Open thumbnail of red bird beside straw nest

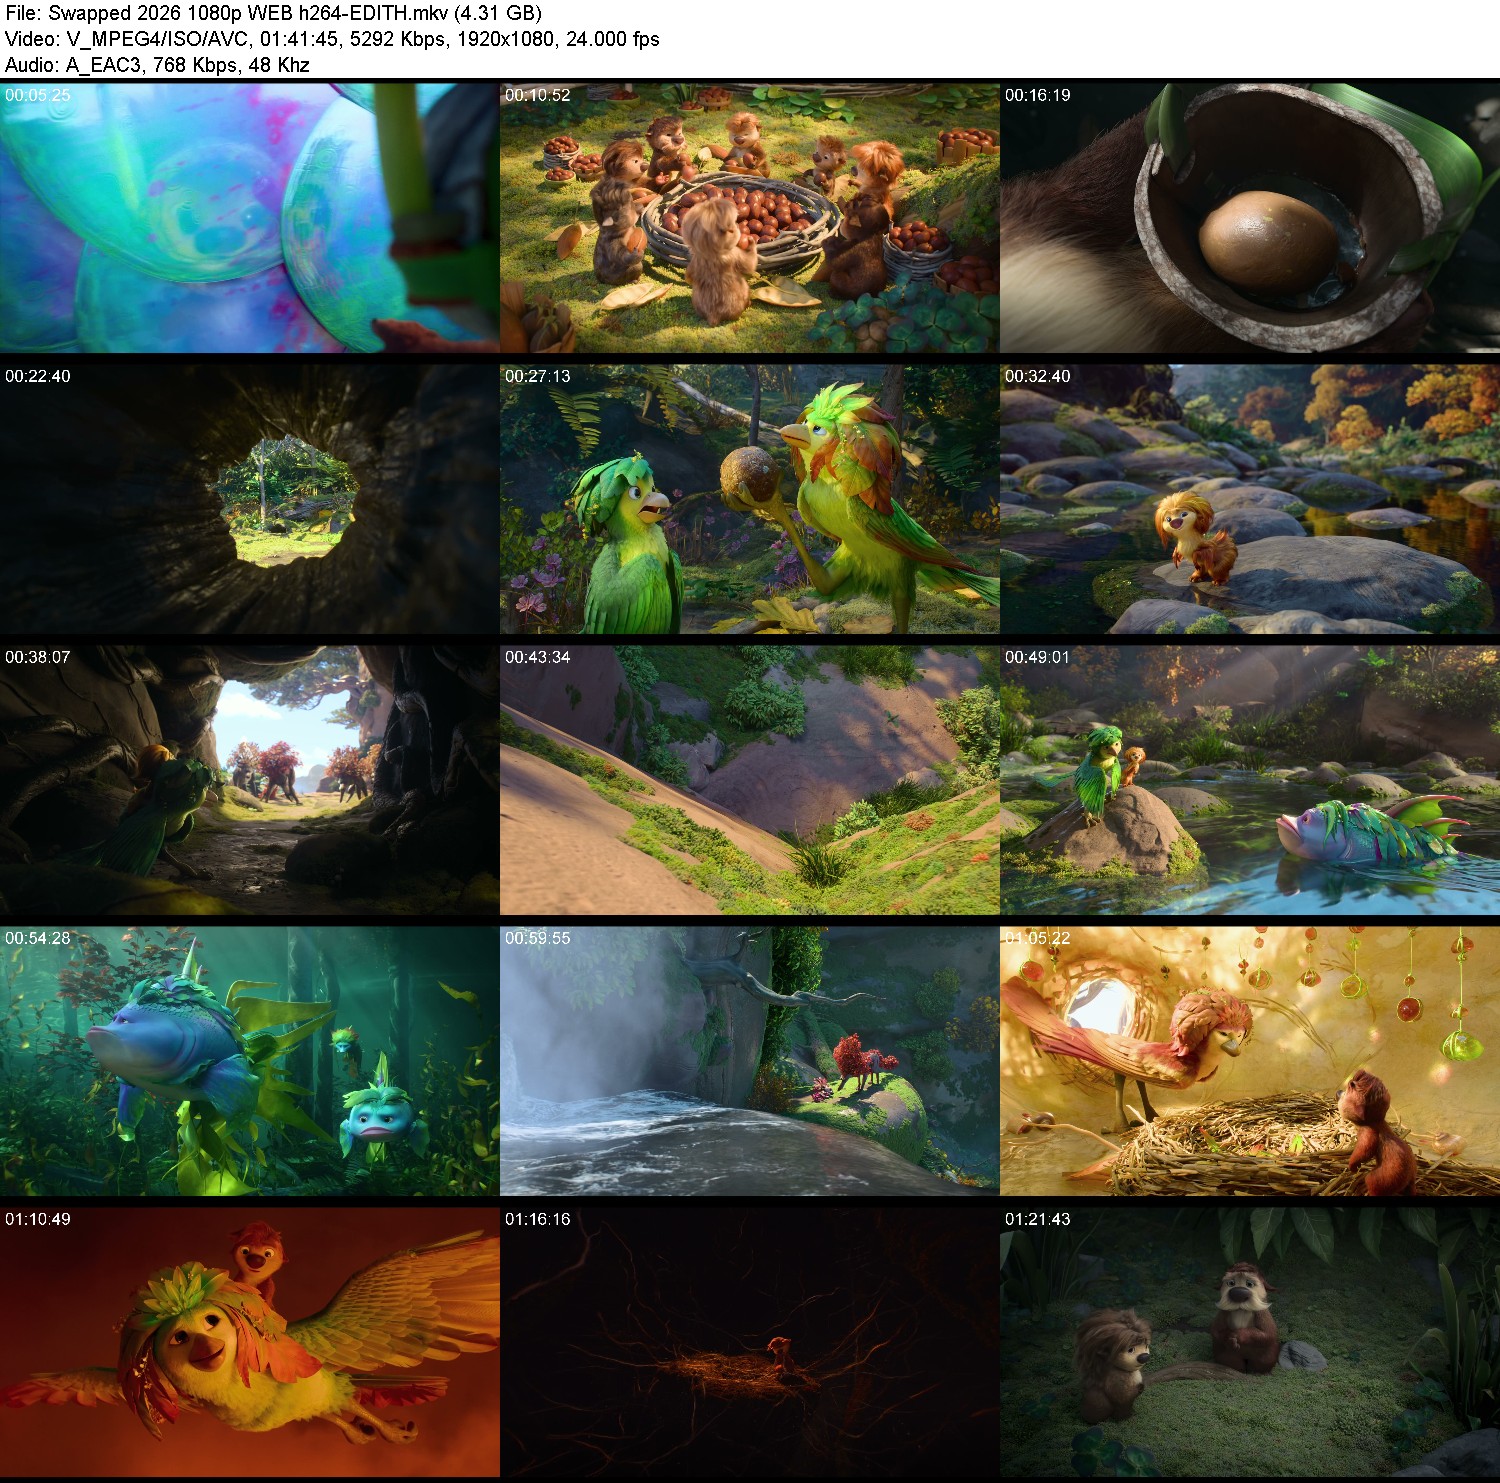(1250, 1060)
